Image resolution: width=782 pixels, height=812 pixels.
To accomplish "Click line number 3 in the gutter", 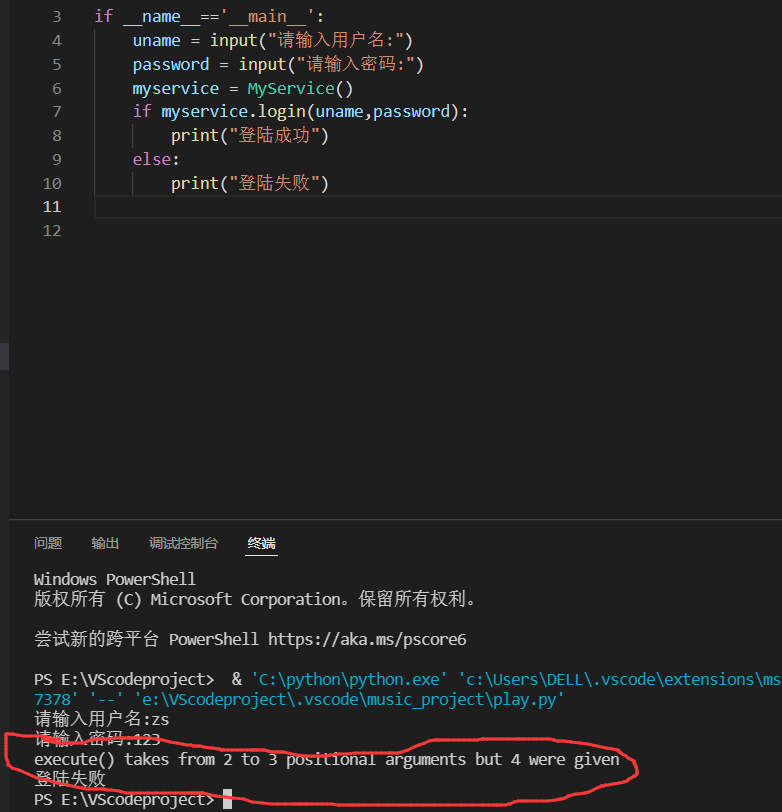I will tap(56, 17).
